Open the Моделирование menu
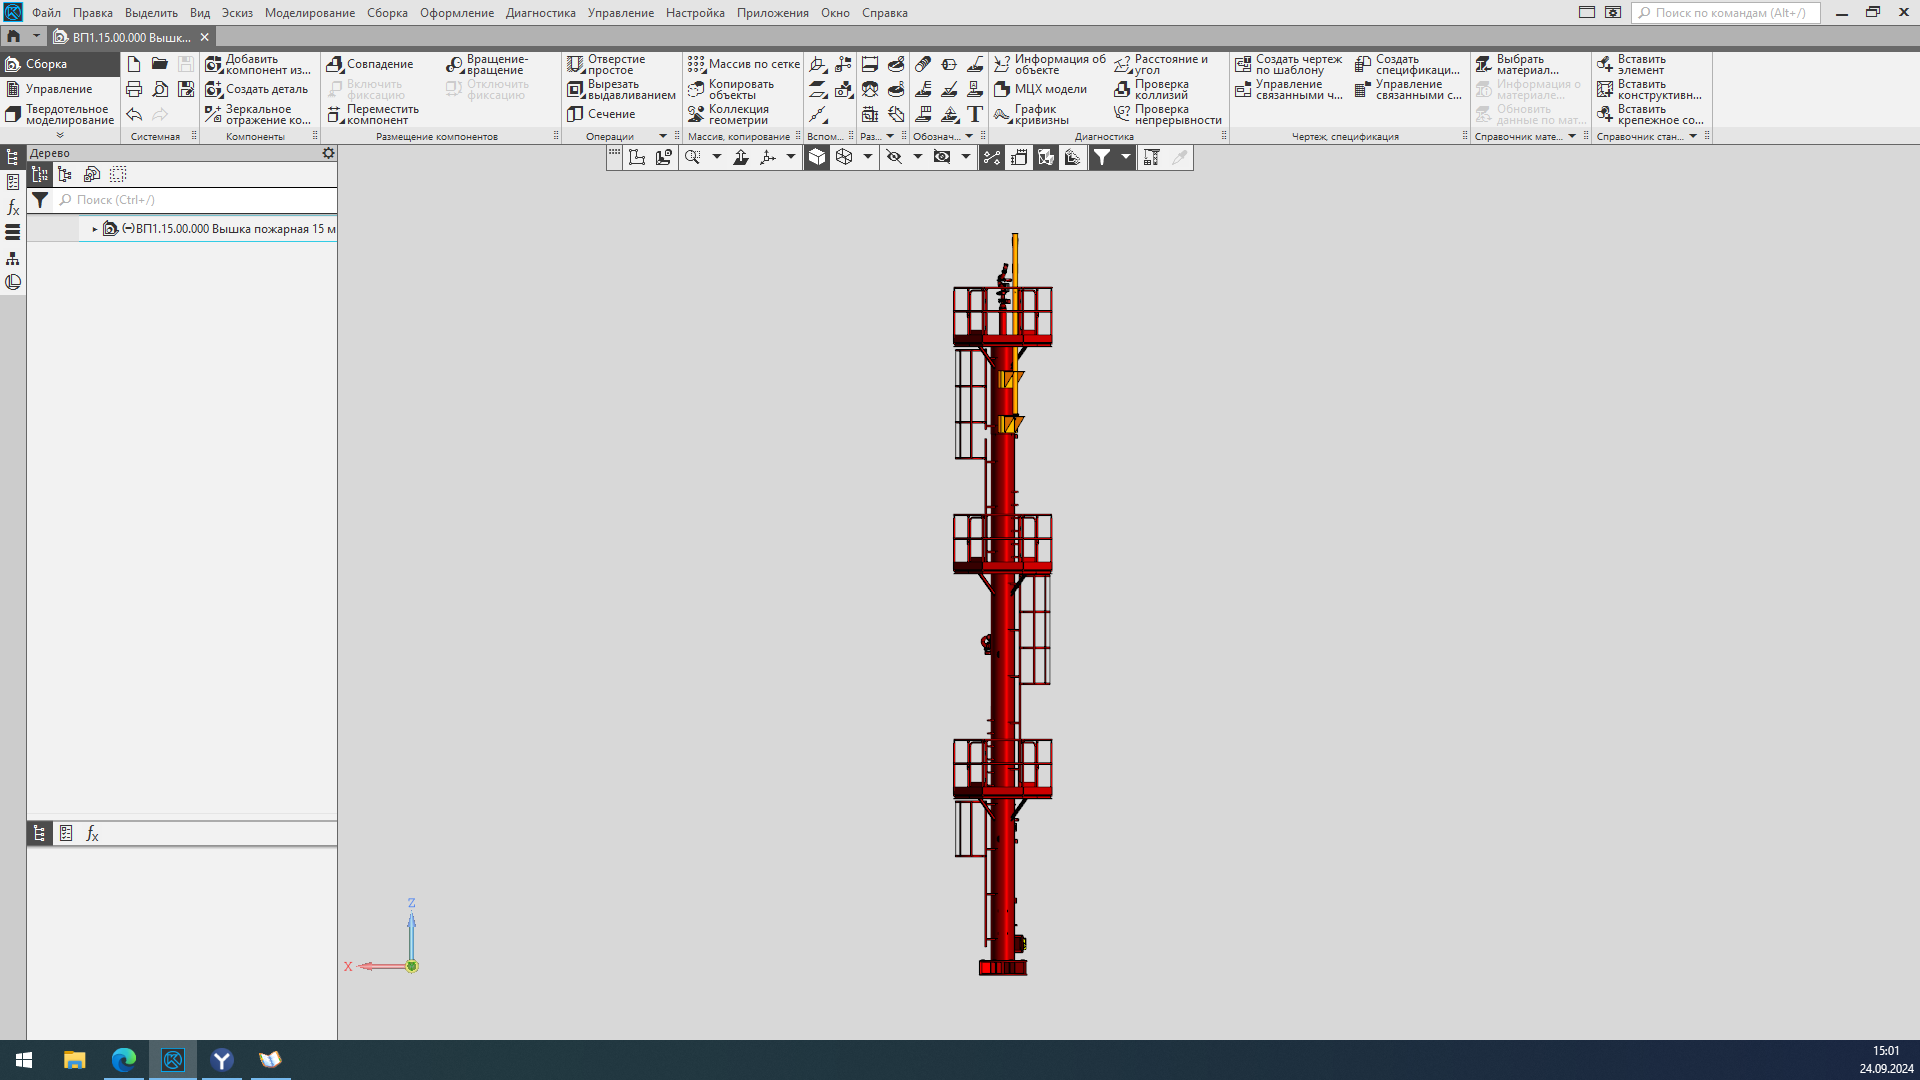This screenshot has height=1080, width=1920. (x=309, y=13)
